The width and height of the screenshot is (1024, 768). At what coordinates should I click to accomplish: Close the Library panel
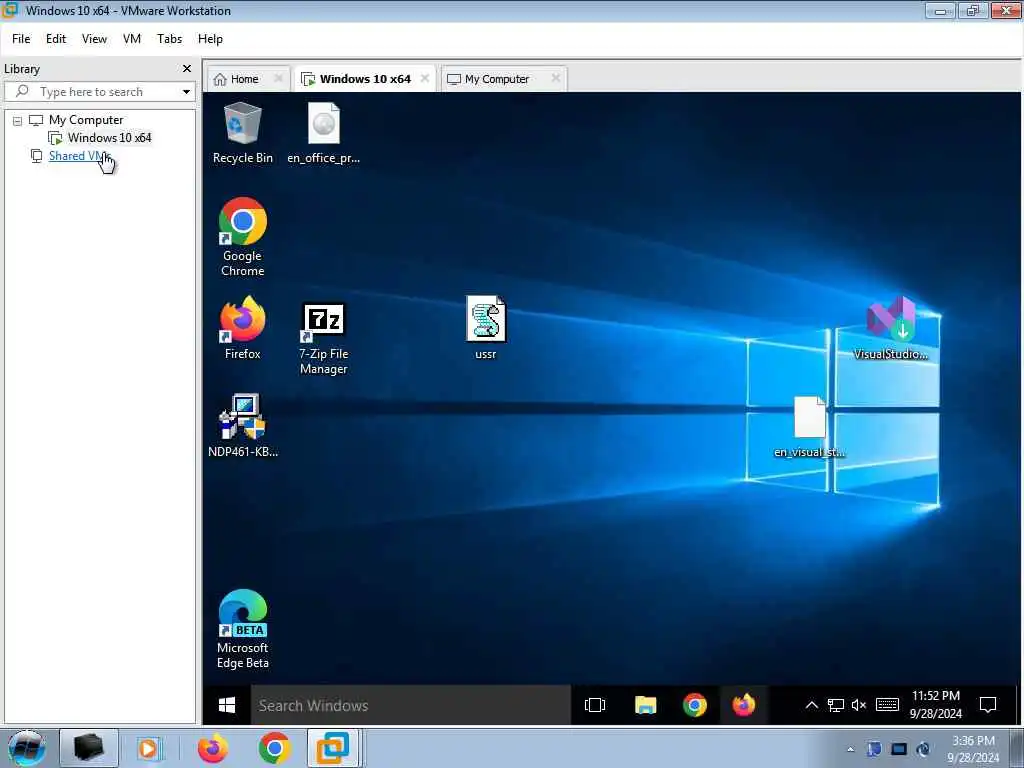pos(187,69)
